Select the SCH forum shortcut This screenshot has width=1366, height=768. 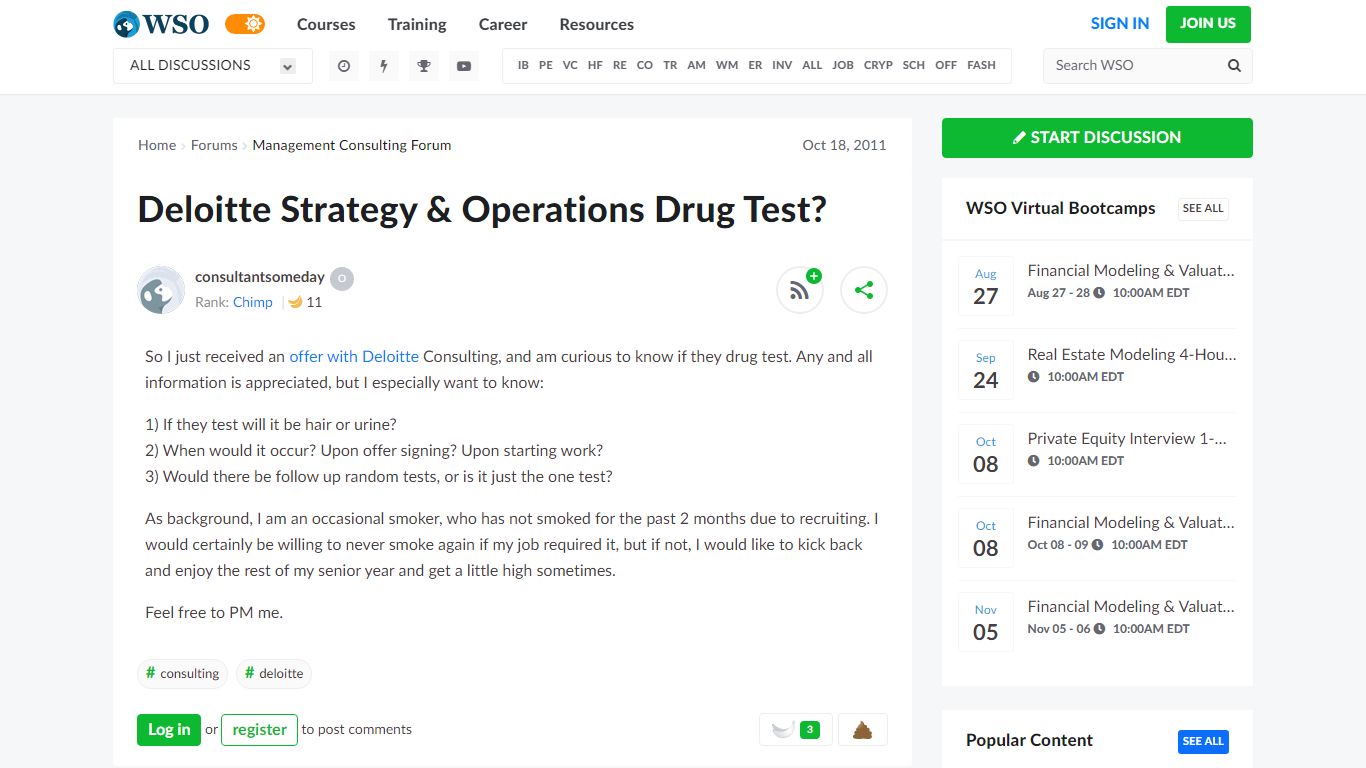coord(914,65)
